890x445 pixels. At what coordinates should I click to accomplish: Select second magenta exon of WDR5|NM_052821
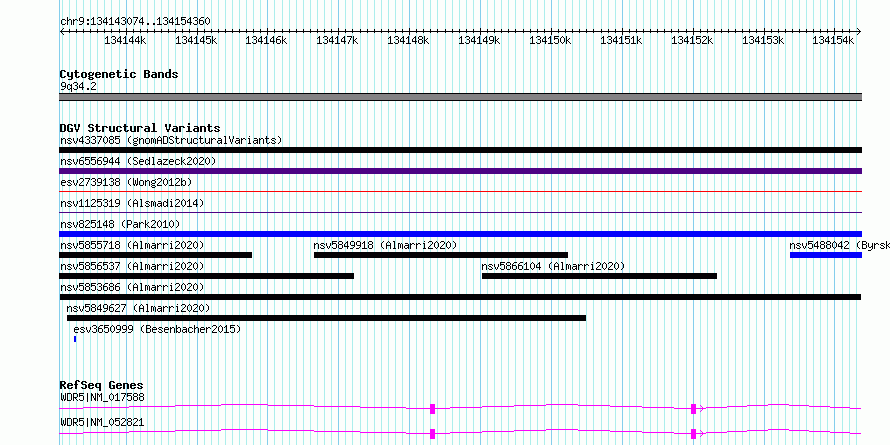694,434
